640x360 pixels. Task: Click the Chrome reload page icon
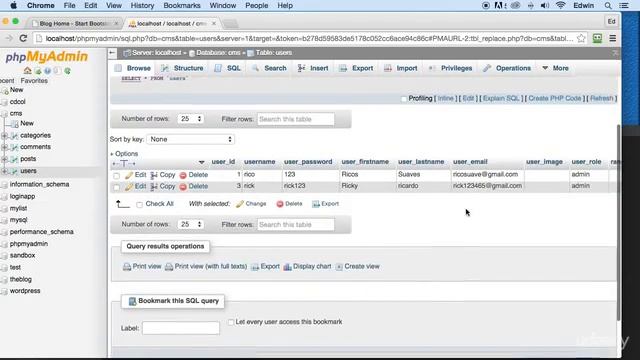coord(23,38)
